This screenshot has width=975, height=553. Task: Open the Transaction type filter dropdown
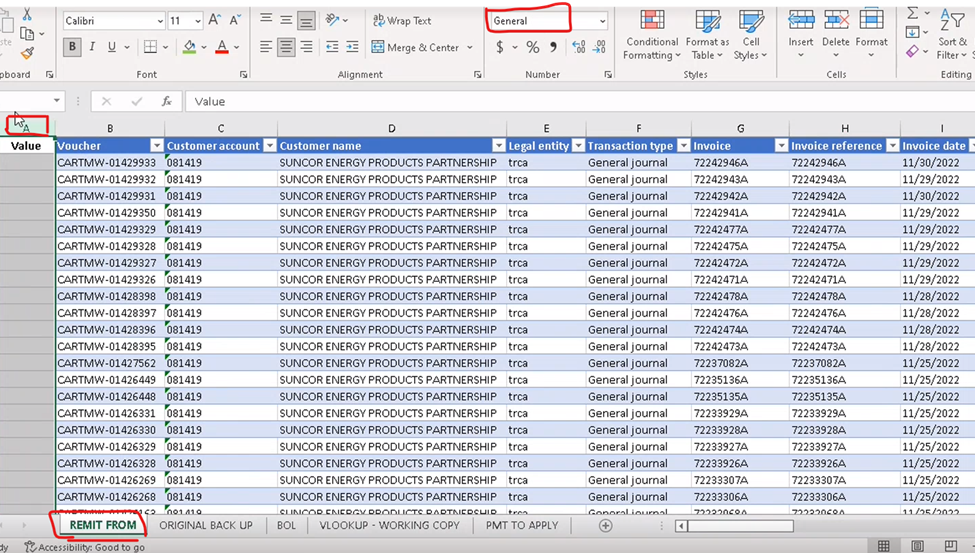[683, 146]
